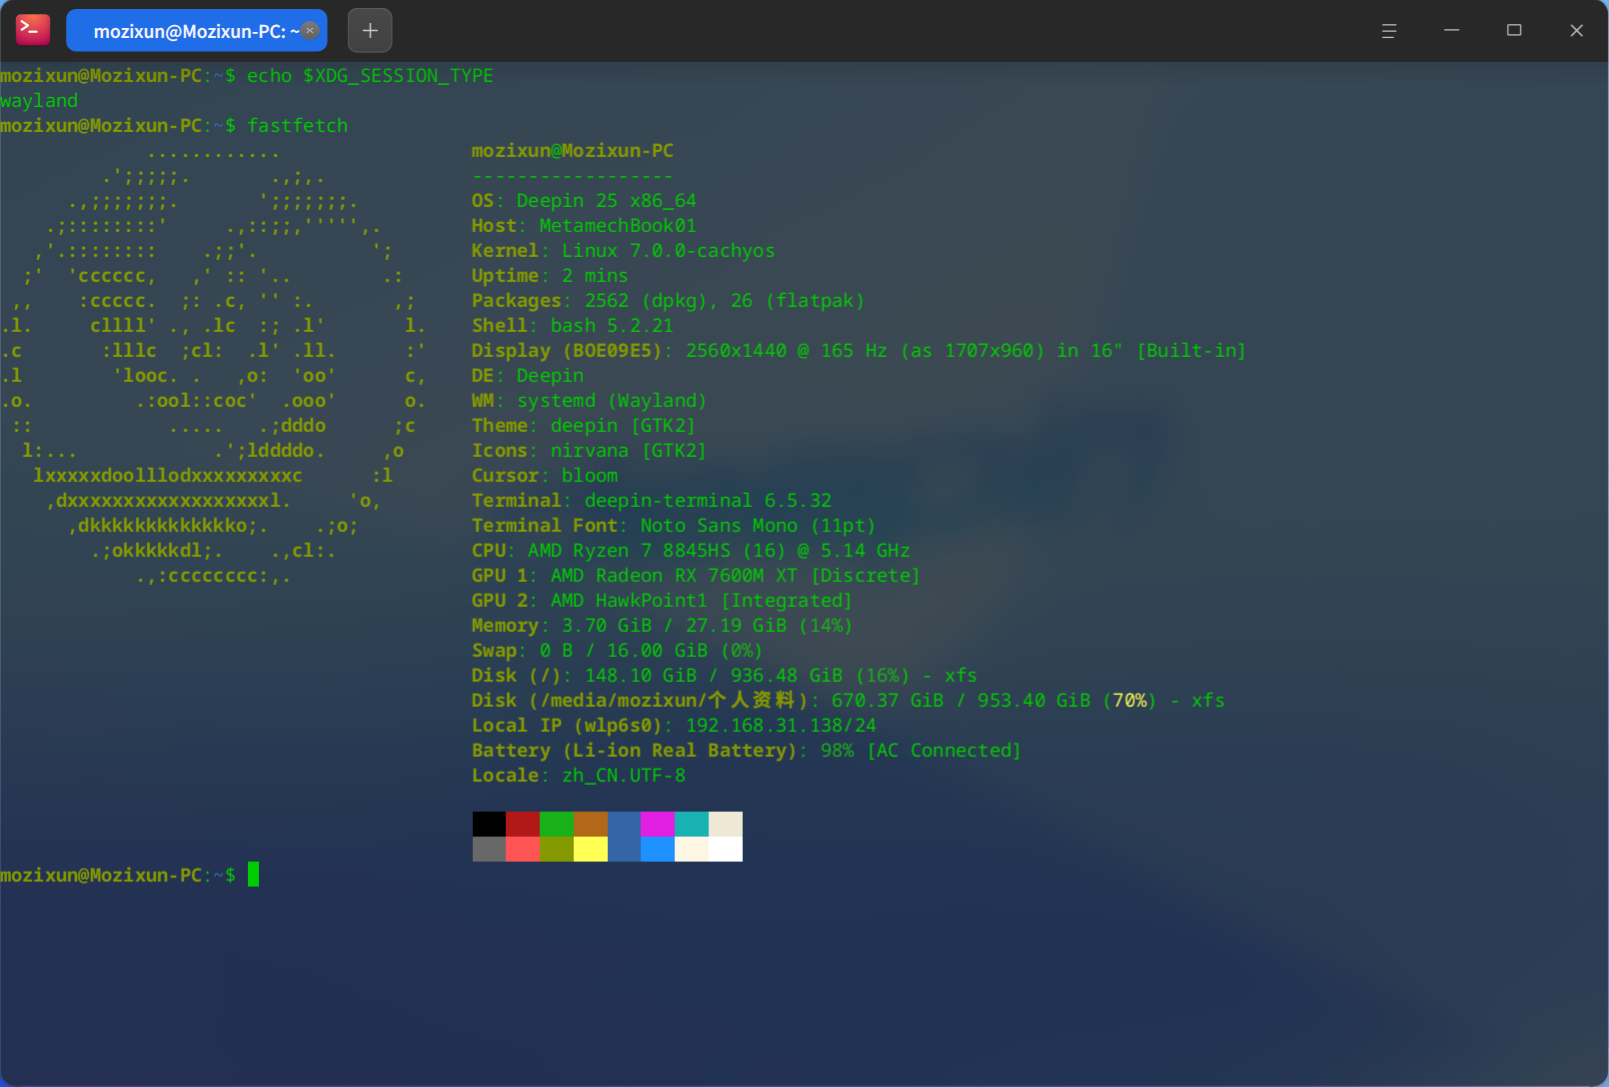
Task: Click the "Cursor: bloom" line
Action: [x=545, y=476]
